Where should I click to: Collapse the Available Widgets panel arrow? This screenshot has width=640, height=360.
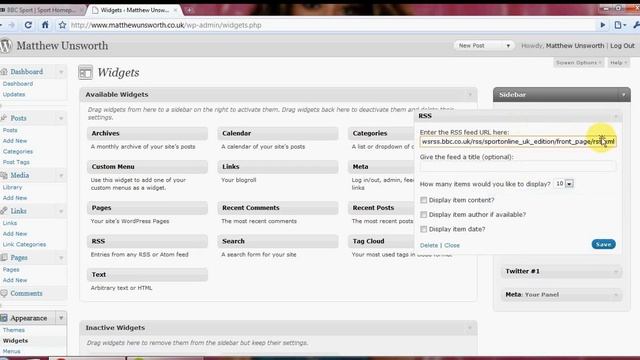click(470, 95)
